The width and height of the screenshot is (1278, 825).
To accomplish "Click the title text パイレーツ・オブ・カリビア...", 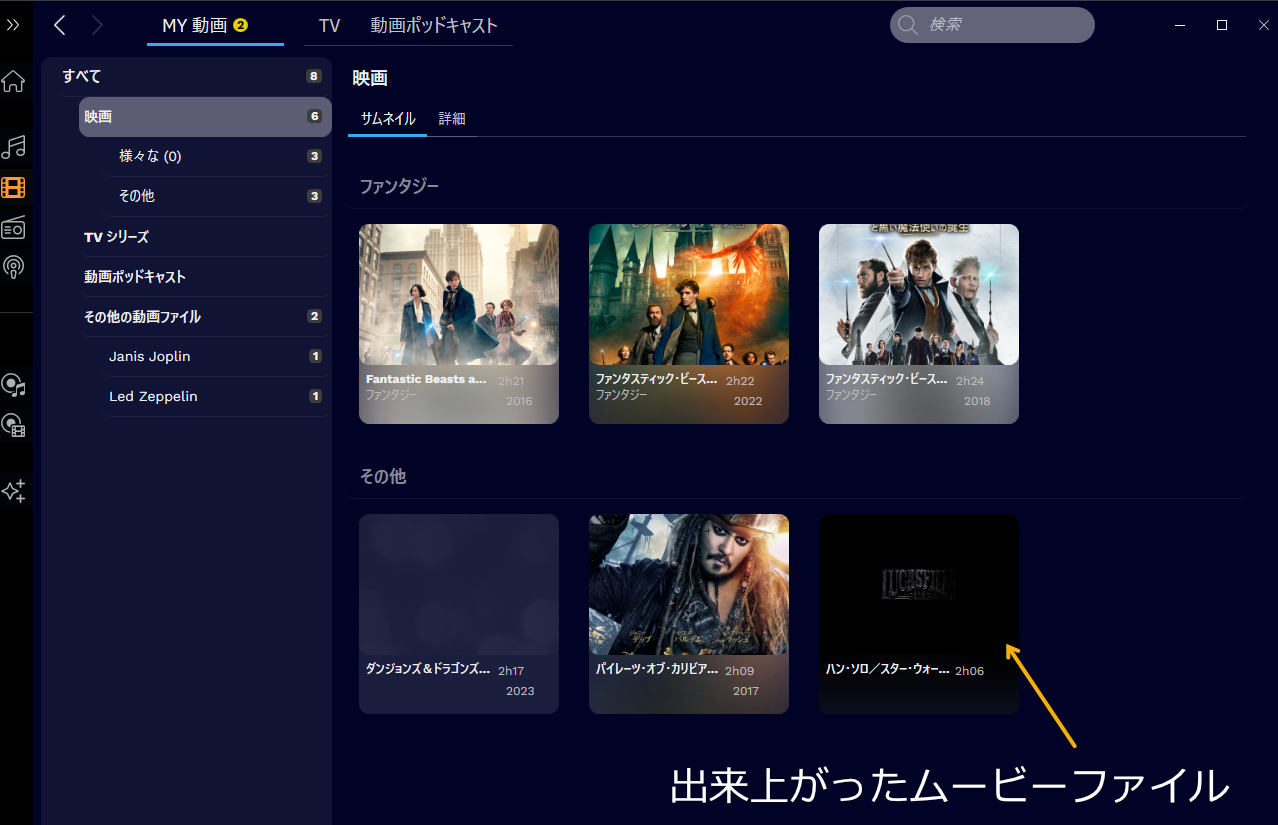I will 657,669.
